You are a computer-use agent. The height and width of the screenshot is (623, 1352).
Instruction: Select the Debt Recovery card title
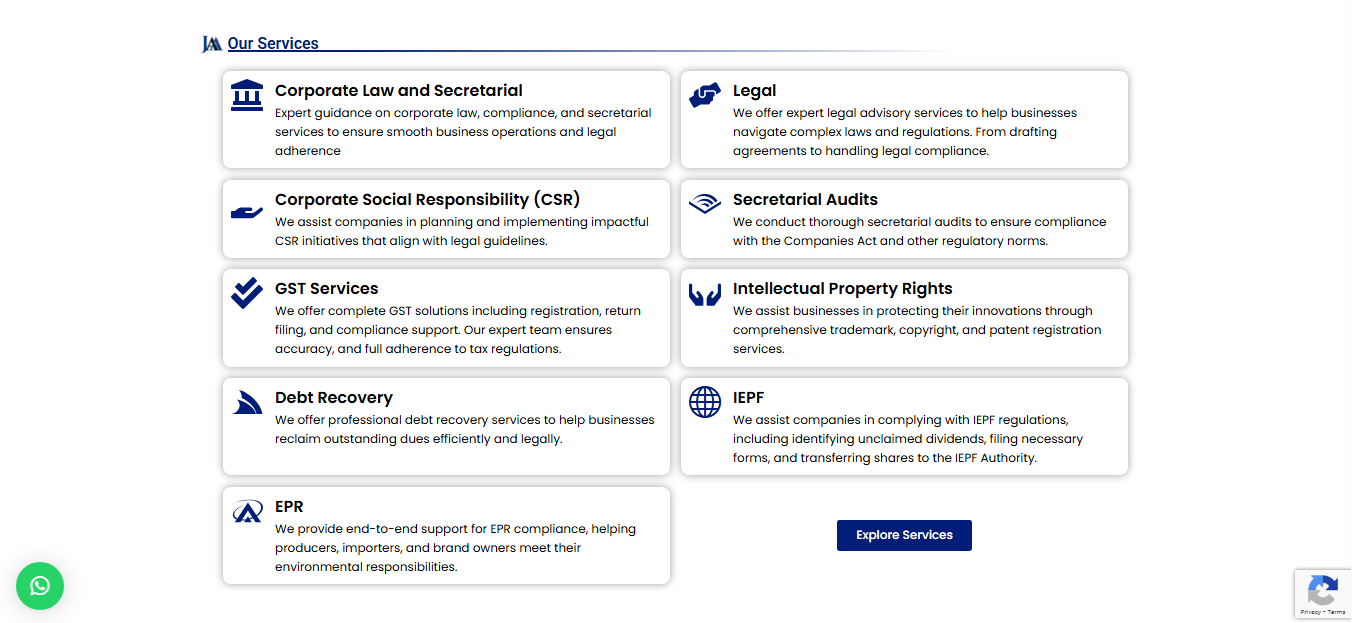[x=334, y=398]
